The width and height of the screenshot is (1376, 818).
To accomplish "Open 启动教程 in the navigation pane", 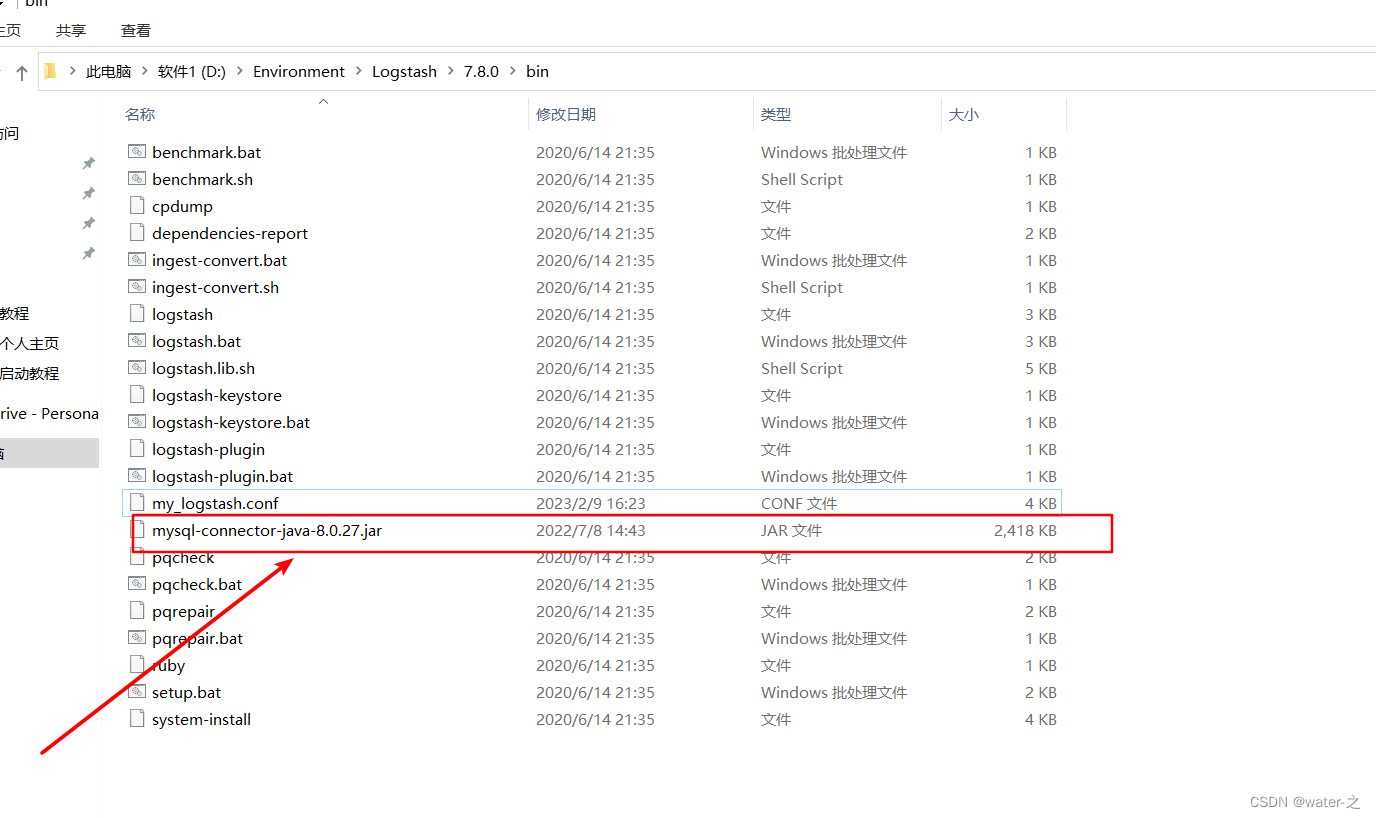I will [x=29, y=373].
